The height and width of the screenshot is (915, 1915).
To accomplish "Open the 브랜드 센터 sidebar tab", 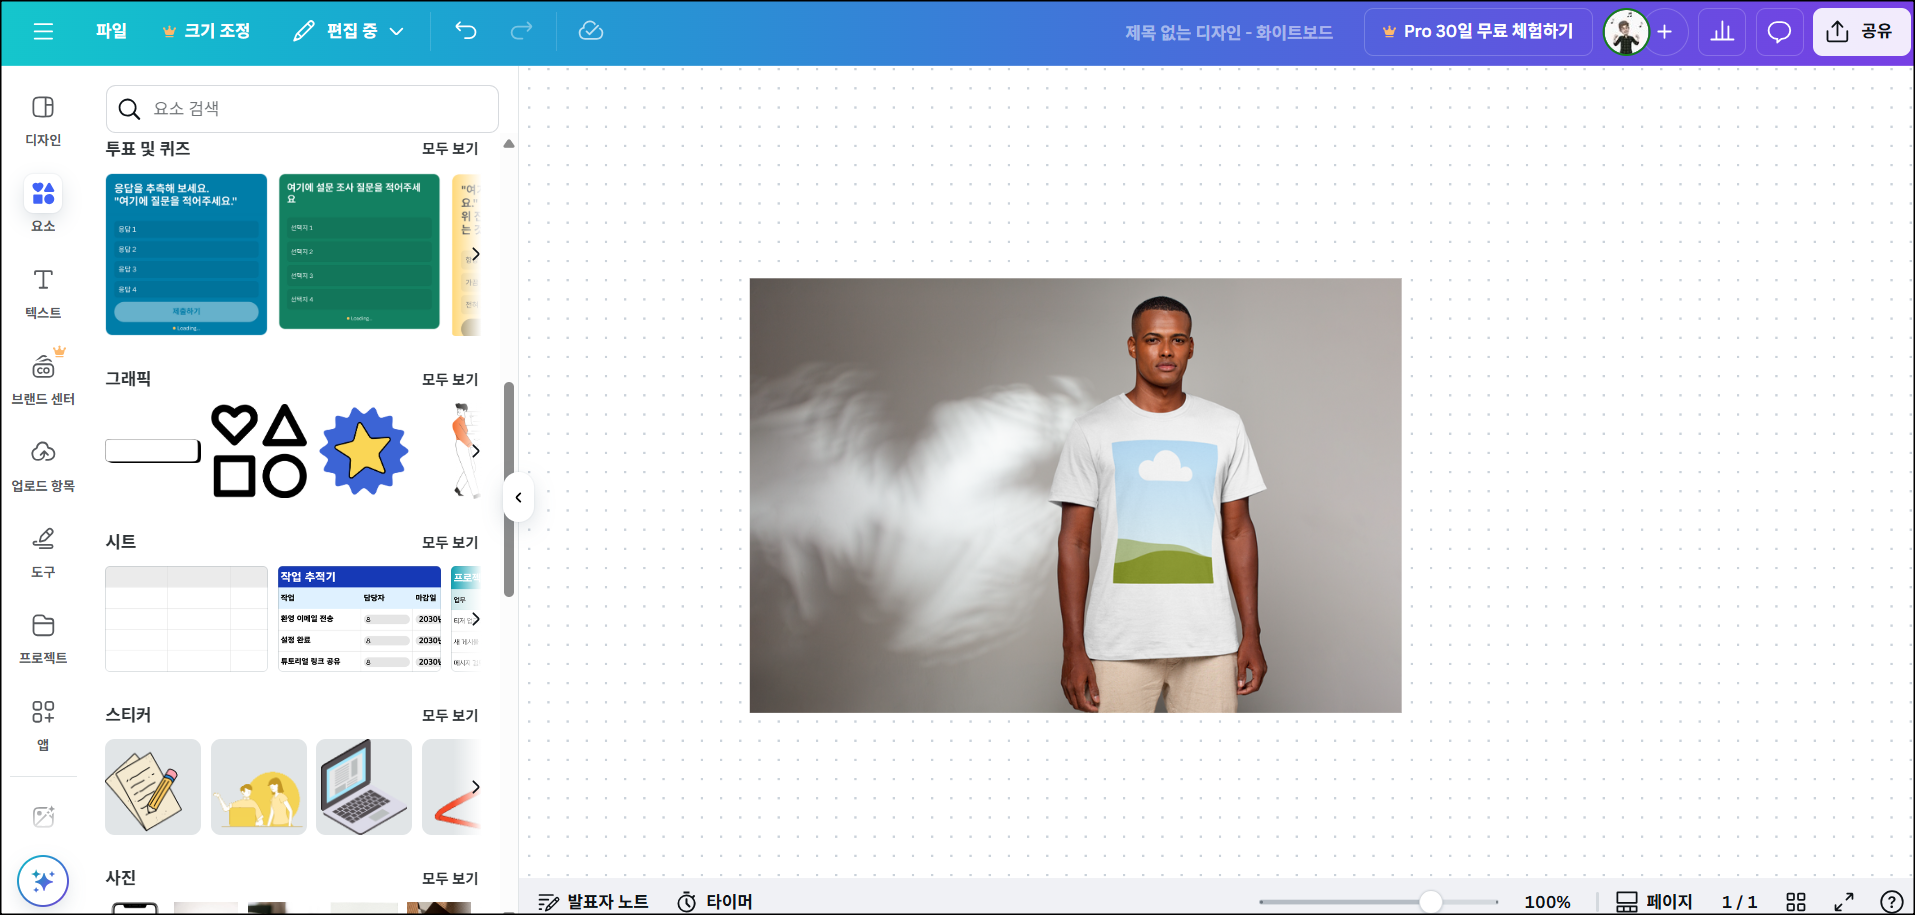I will point(43,379).
